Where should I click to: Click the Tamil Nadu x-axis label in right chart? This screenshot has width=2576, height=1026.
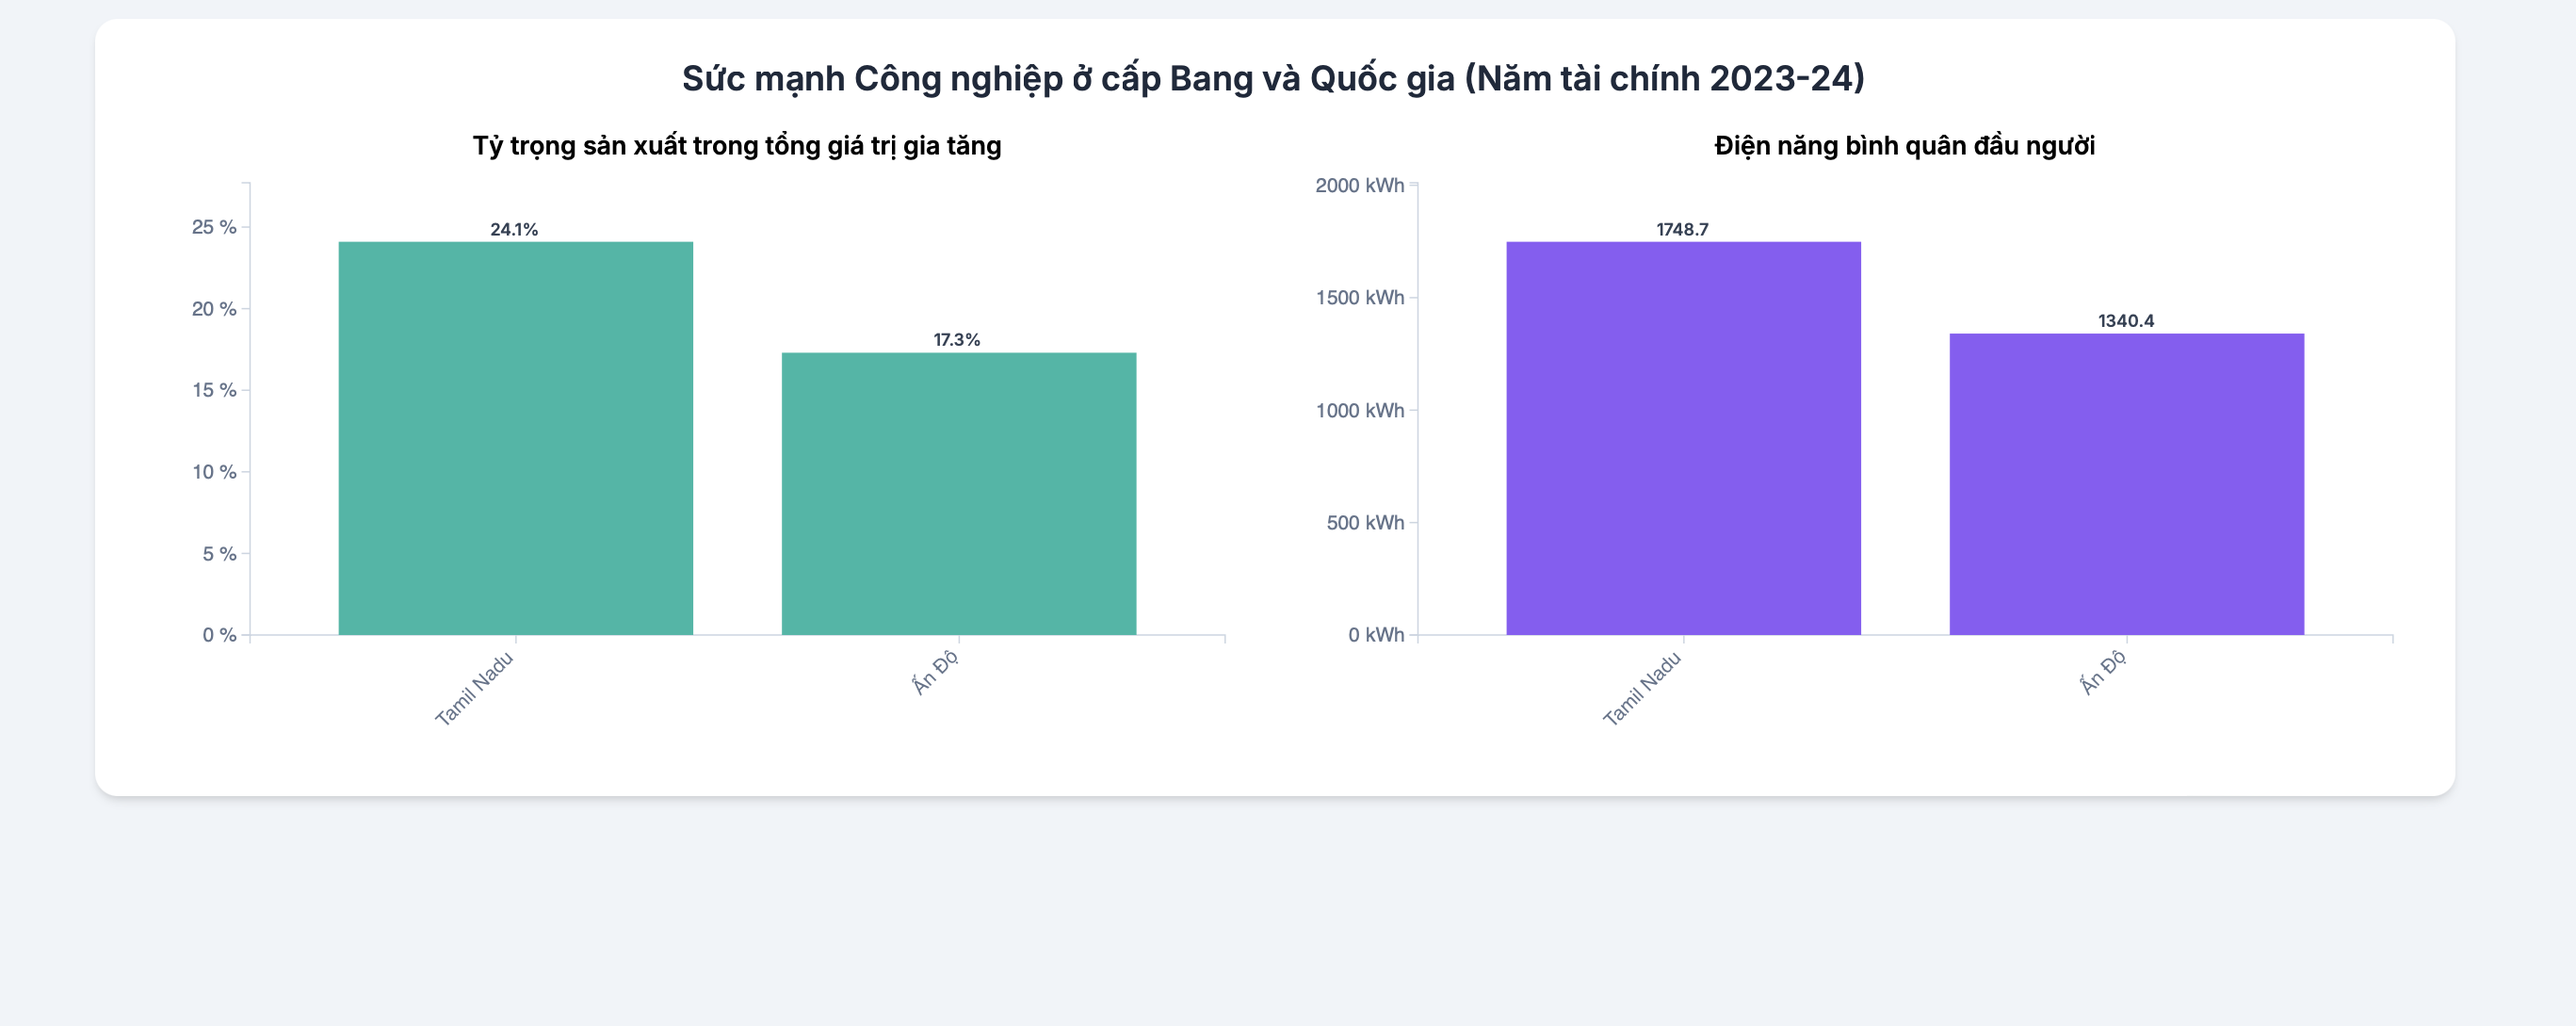point(1643,689)
